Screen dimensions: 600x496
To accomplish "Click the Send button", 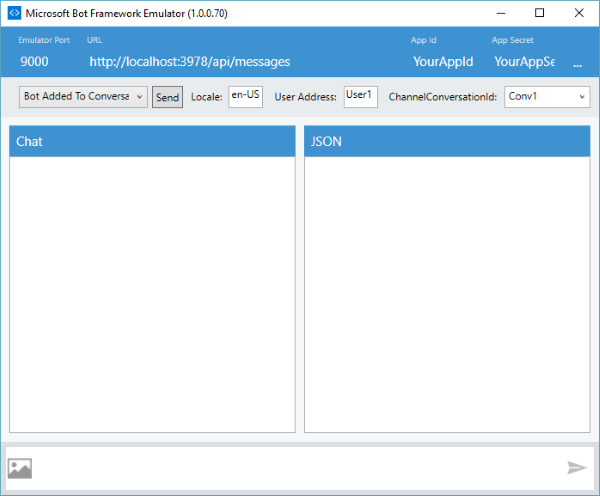I will pyautogui.click(x=167, y=97).
